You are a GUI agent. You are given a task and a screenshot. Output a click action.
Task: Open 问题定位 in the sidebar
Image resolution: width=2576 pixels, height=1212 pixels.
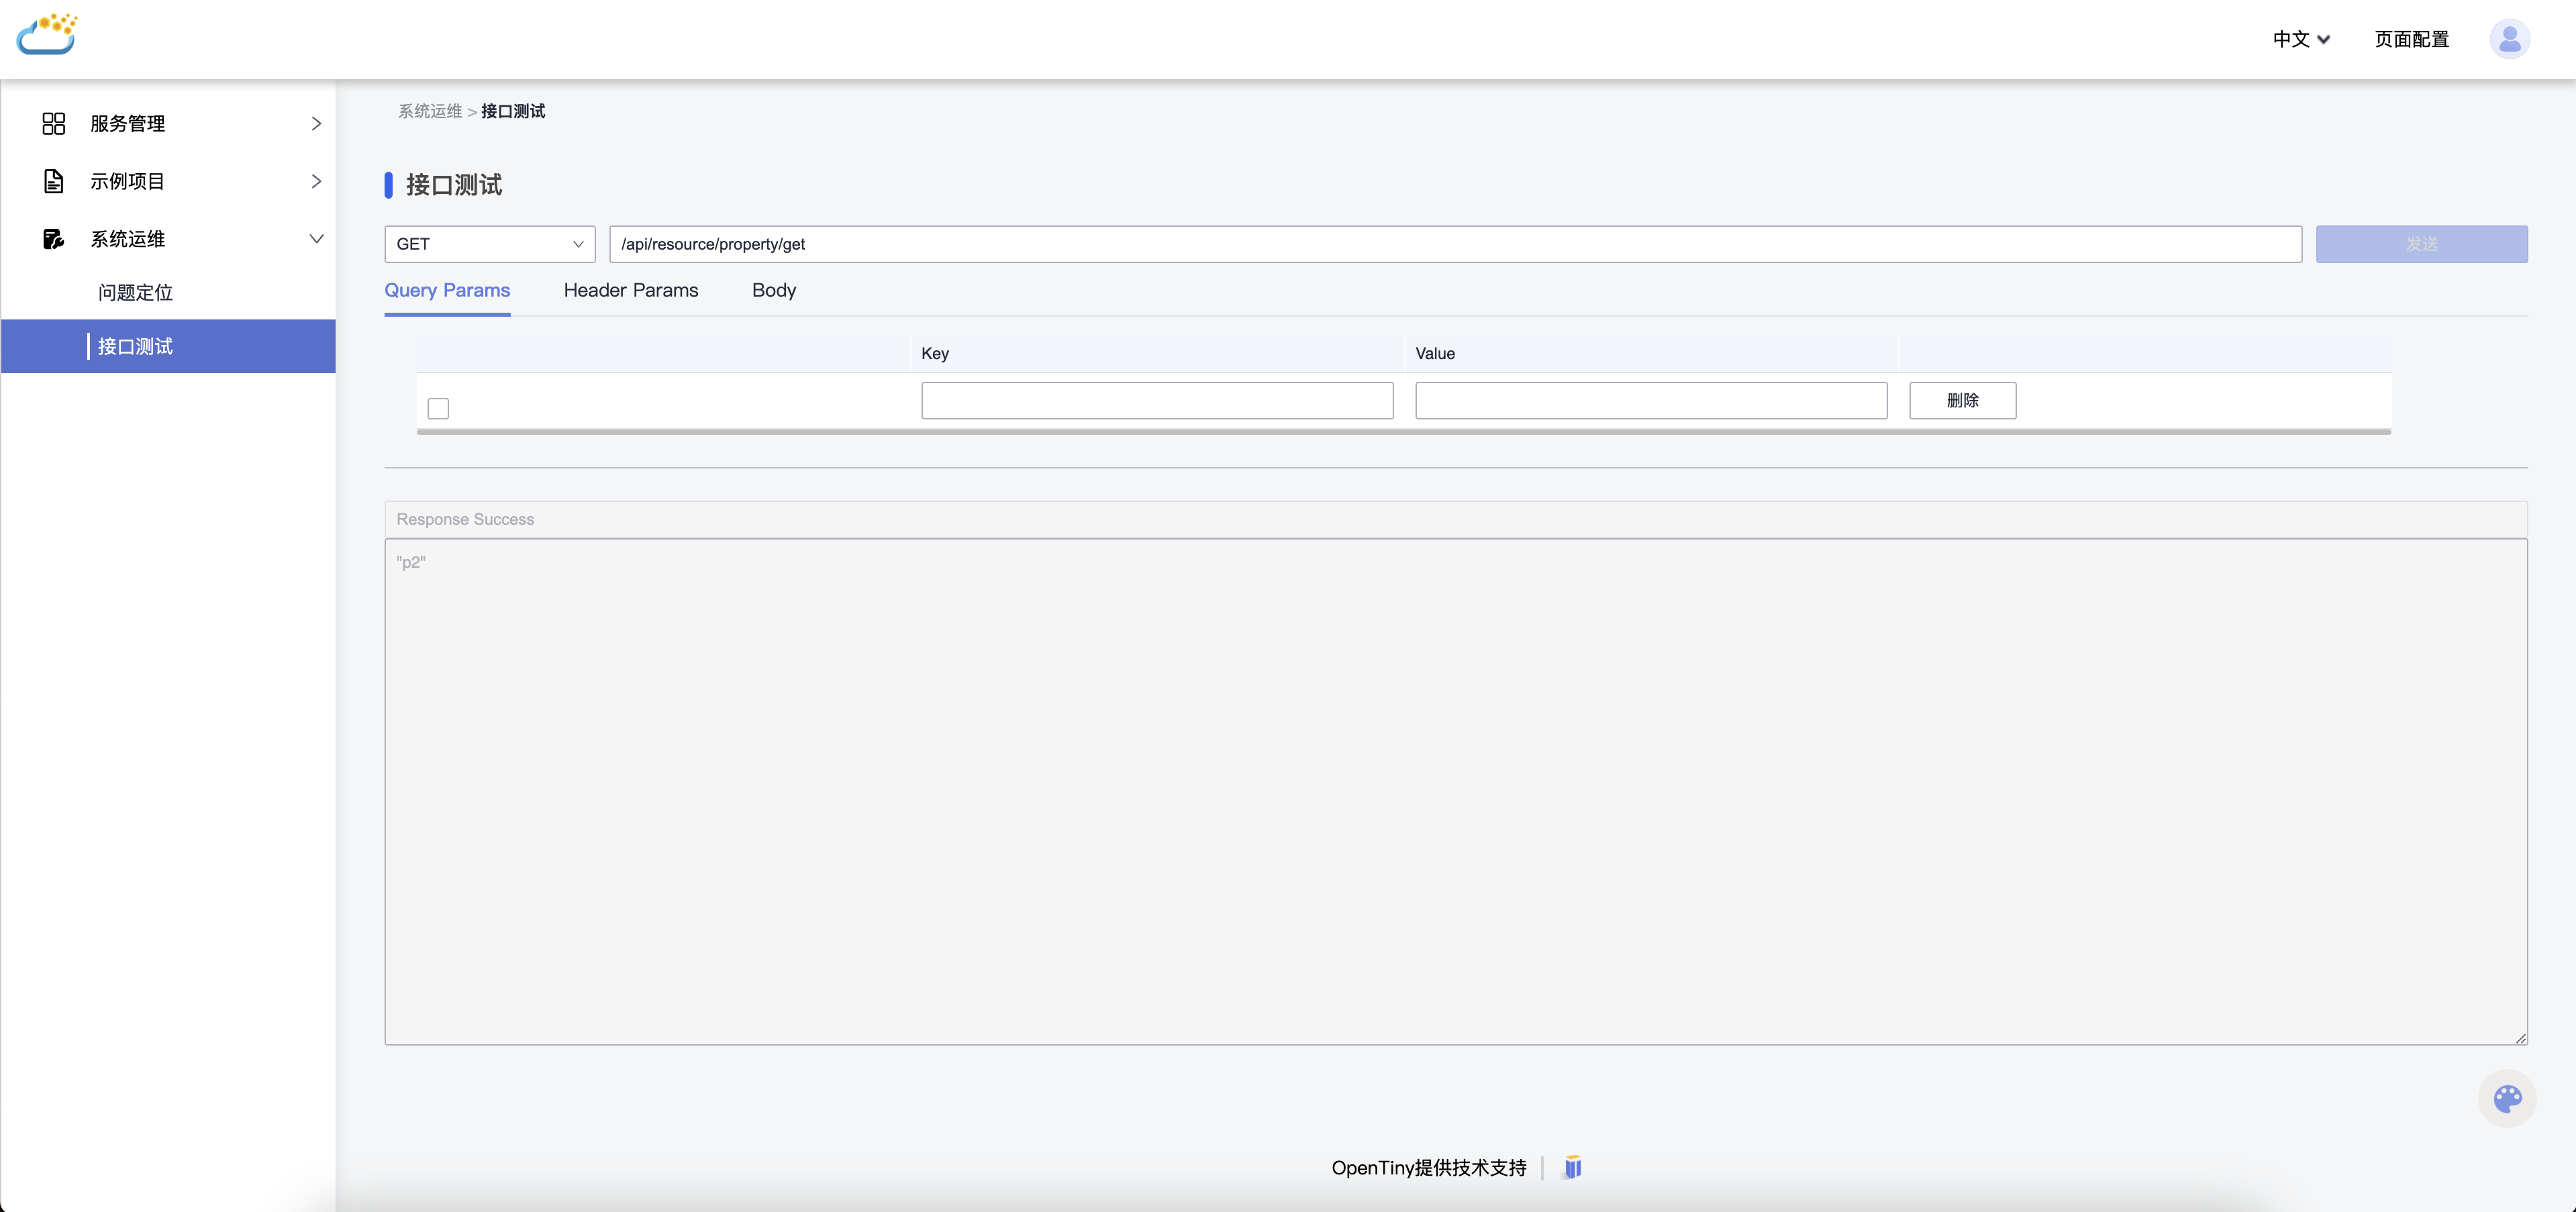click(136, 293)
